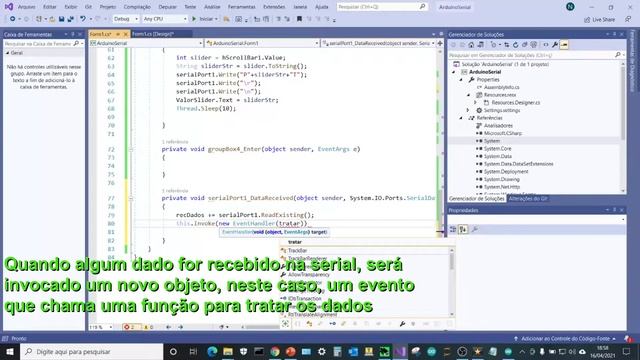Click the wrench properties icon in Solution Explorer
This screenshot has height=360, width=640.
coord(555,45)
